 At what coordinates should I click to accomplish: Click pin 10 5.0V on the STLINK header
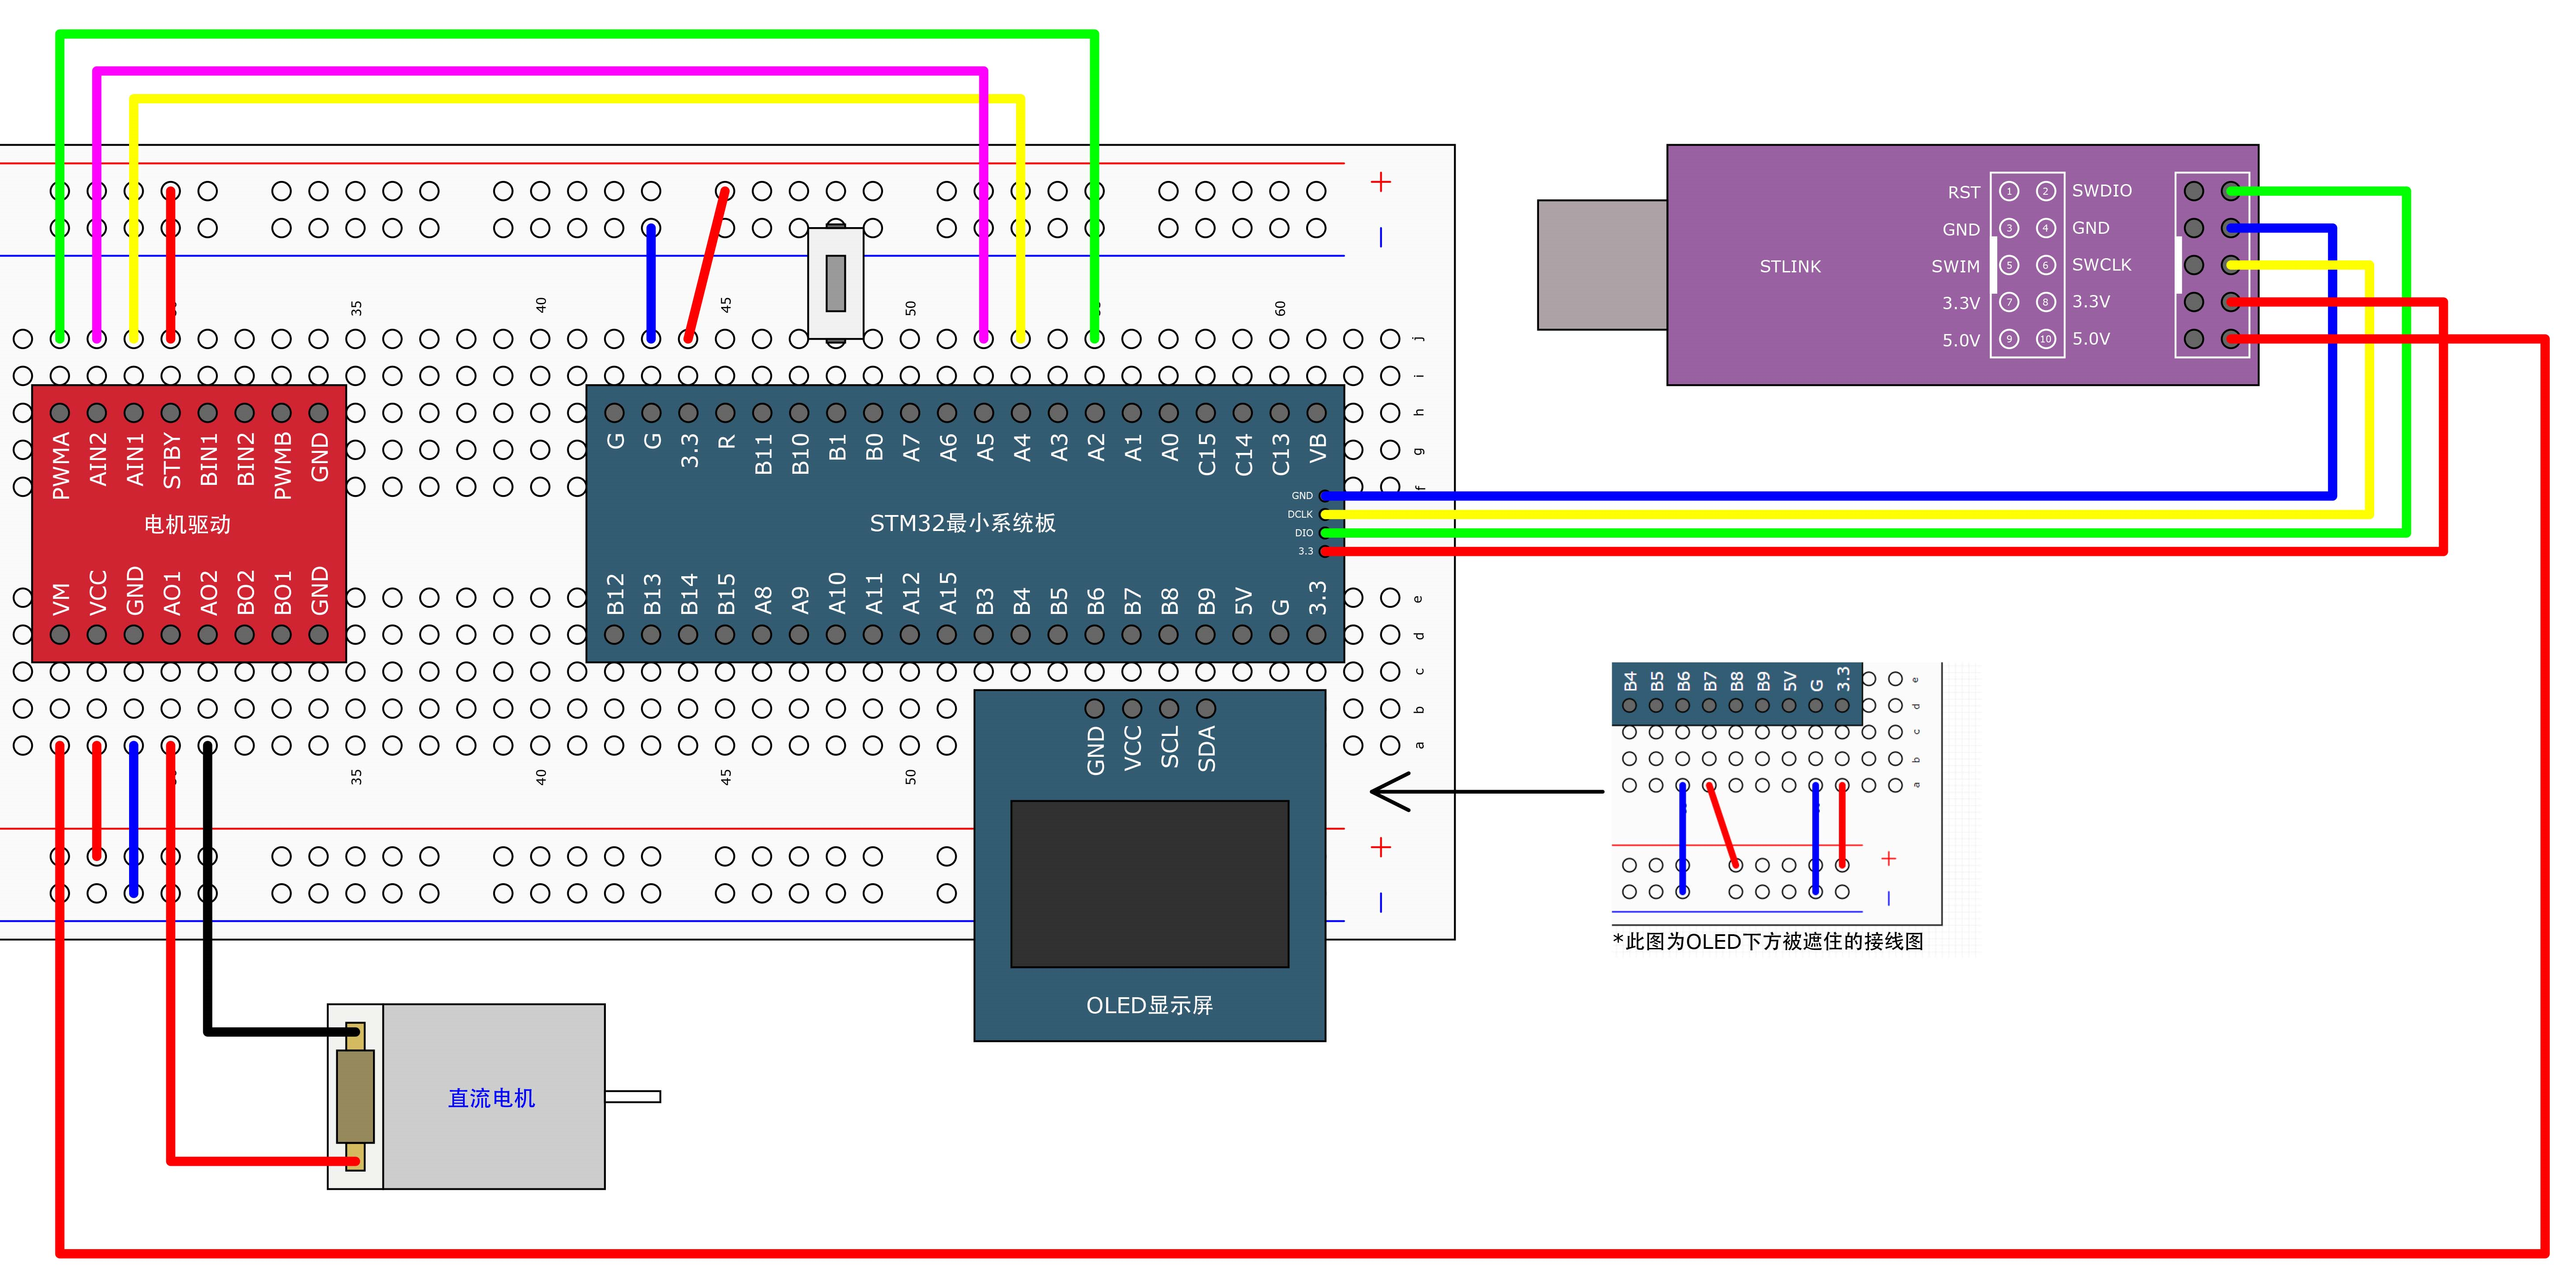pos(2046,339)
